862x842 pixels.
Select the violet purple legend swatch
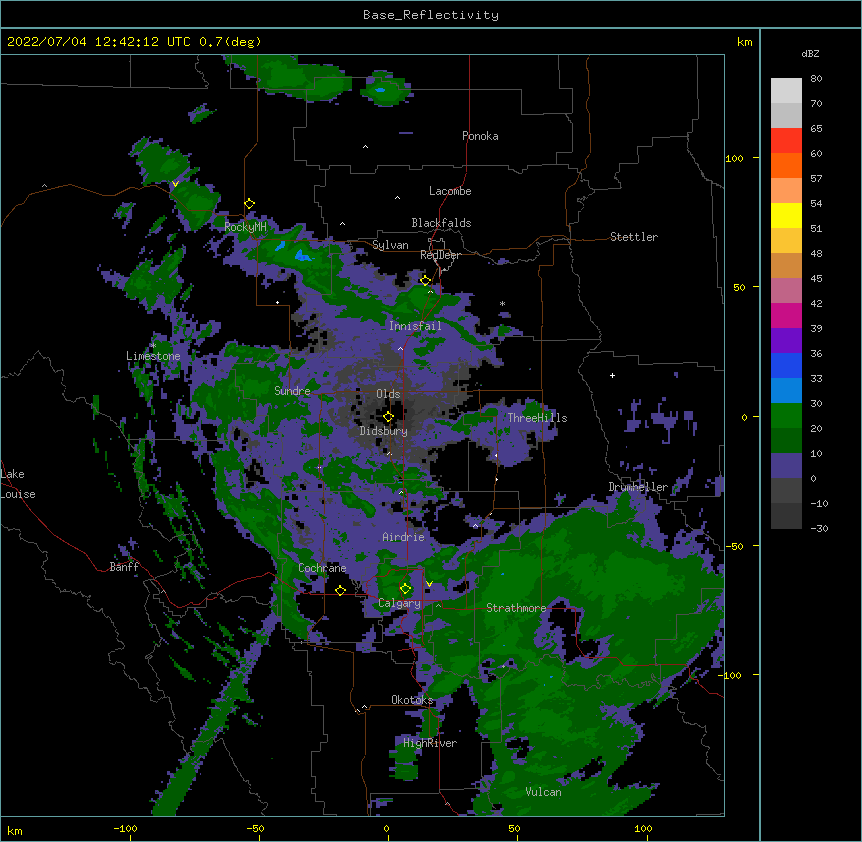pos(786,340)
